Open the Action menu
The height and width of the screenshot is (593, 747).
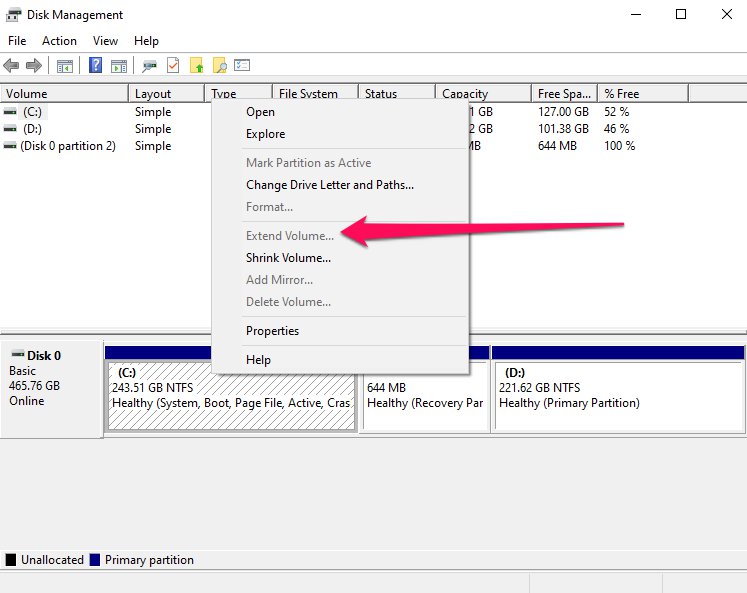coord(59,41)
